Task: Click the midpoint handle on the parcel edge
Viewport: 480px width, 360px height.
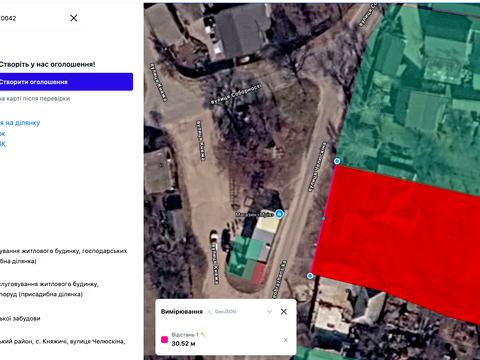Action: pos(323,218)
